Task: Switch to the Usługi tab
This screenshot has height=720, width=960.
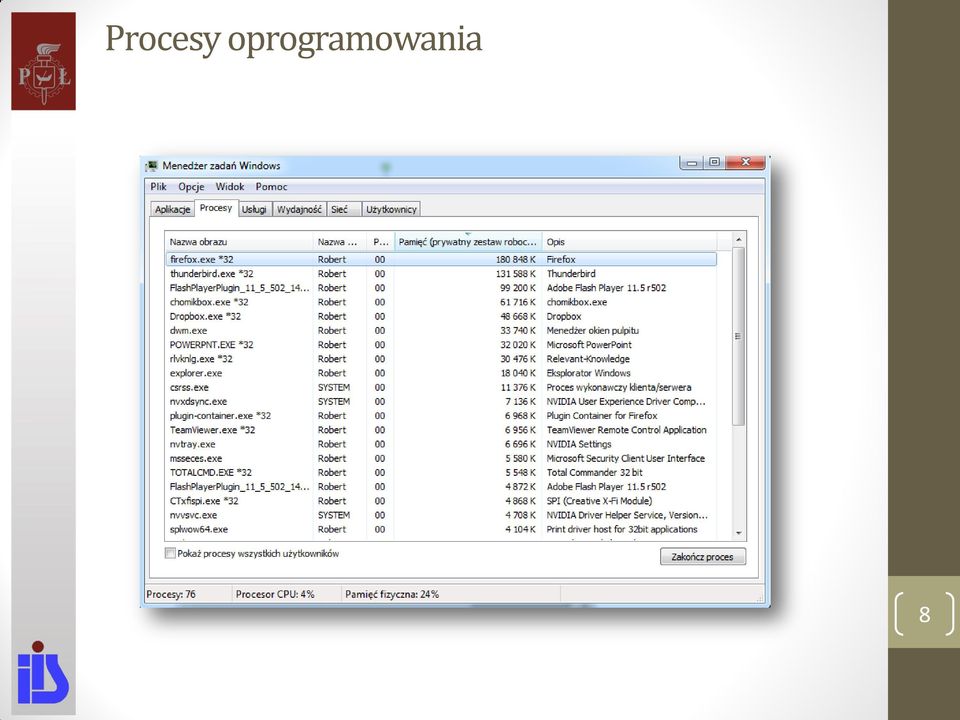Action: pyautogui.click(x=254, y=209)
